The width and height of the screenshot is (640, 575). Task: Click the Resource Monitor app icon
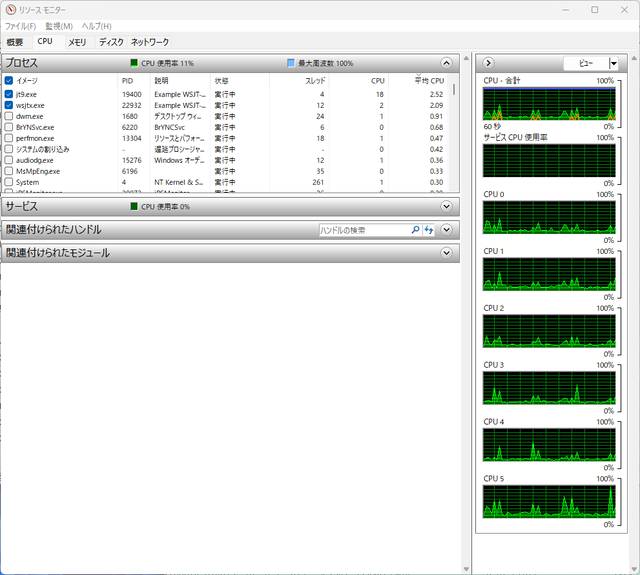[11, 9]
